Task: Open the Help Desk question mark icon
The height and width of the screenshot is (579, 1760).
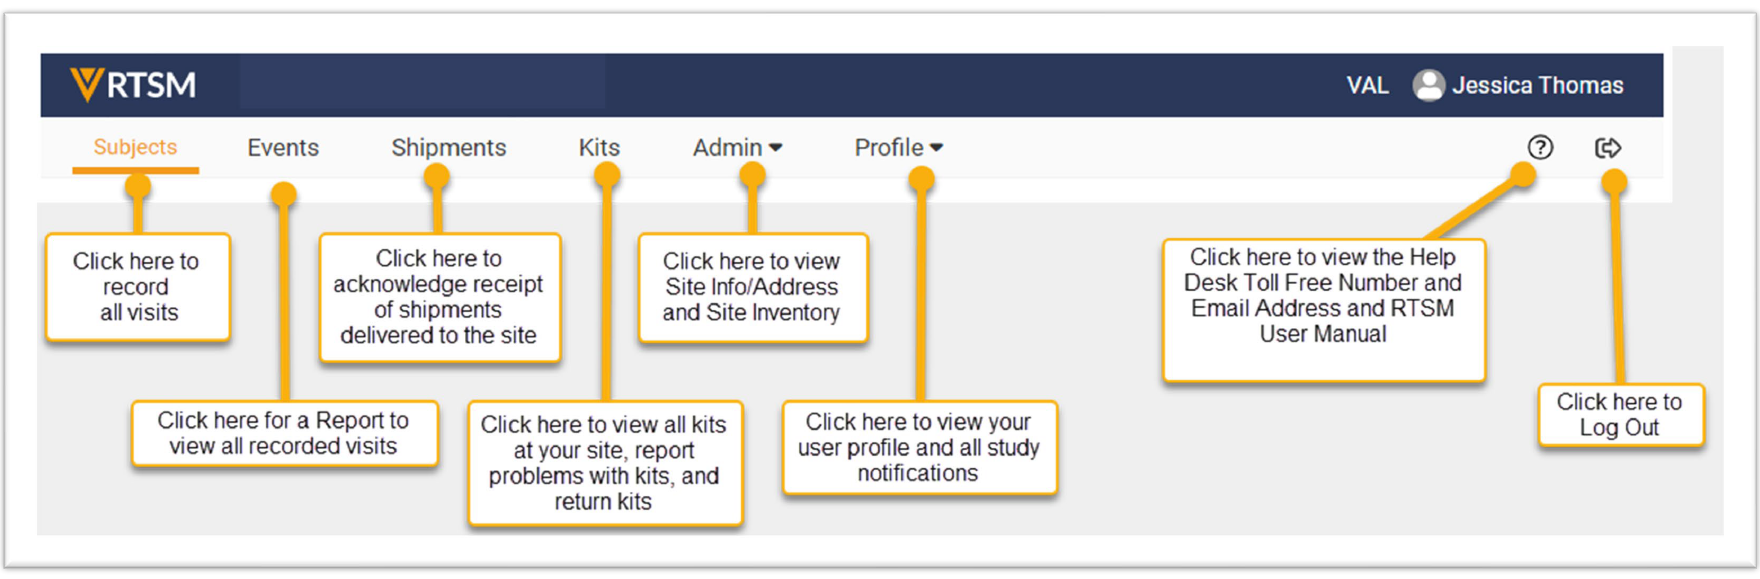Action: [1540, 148]
